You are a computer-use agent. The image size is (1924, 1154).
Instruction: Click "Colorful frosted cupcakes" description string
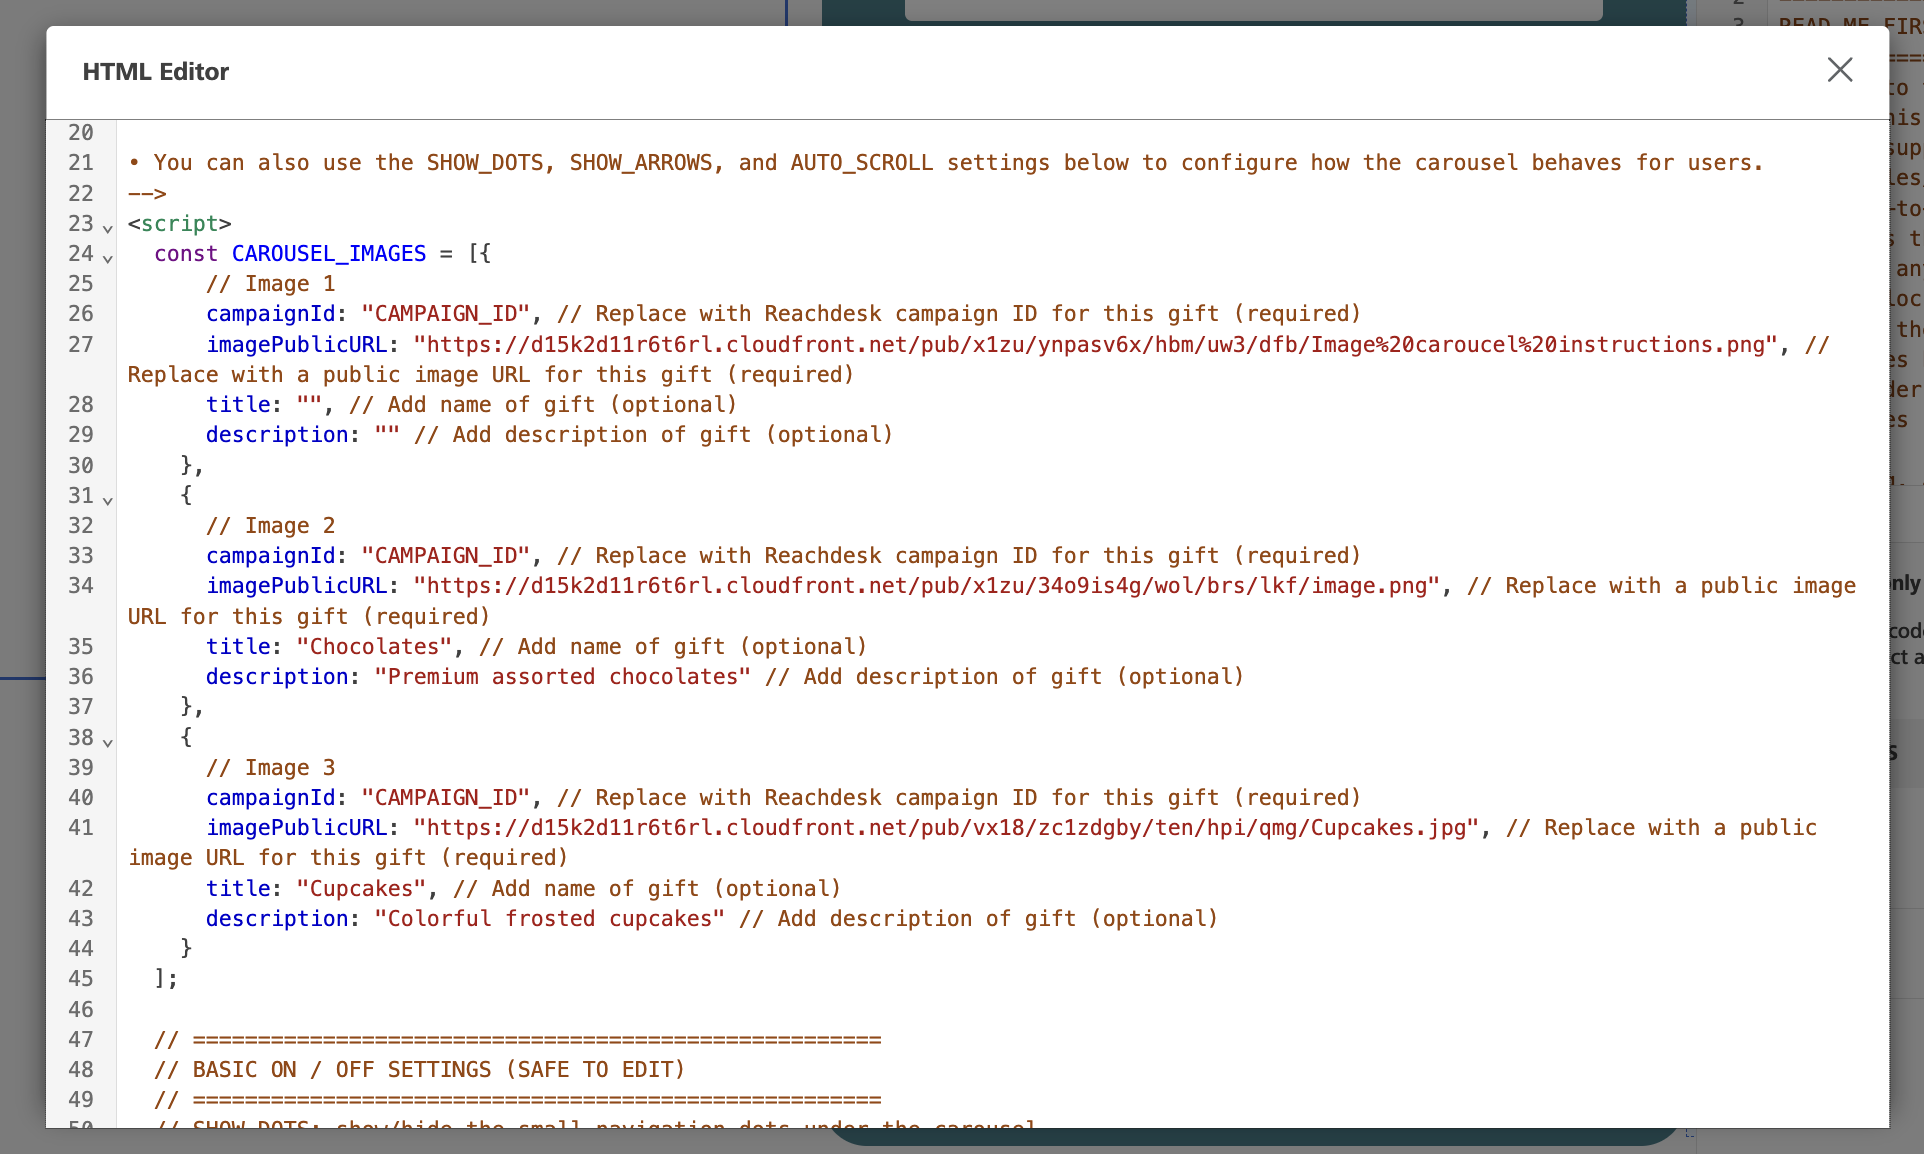[550, 919]
